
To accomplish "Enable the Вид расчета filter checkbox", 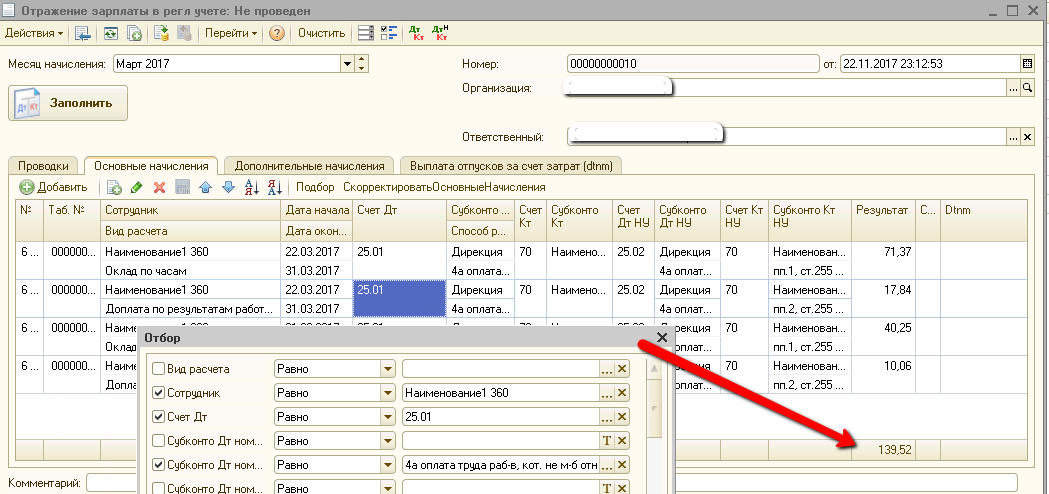I will point(159,369).
